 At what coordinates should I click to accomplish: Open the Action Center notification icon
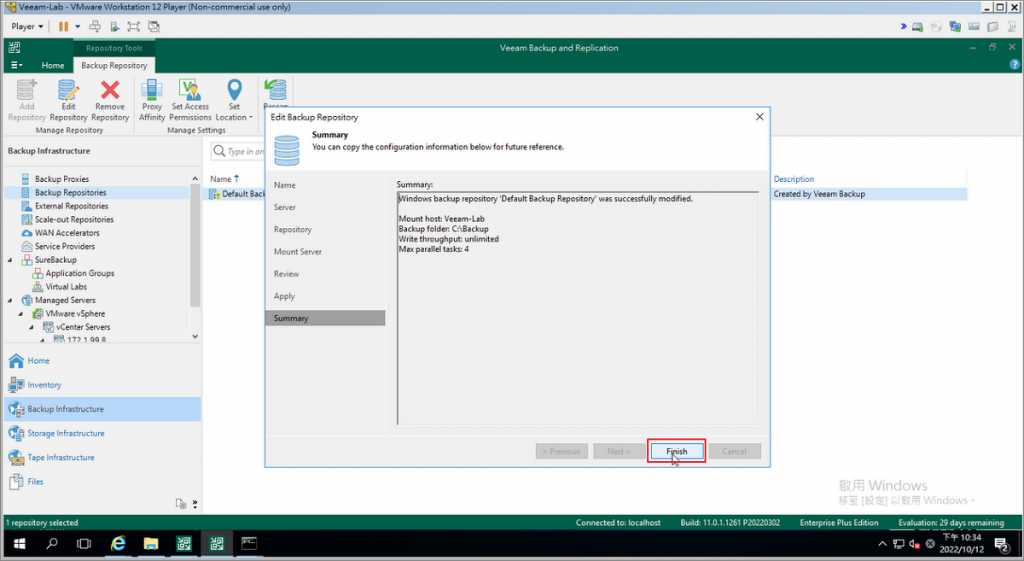click(1001, 543)
